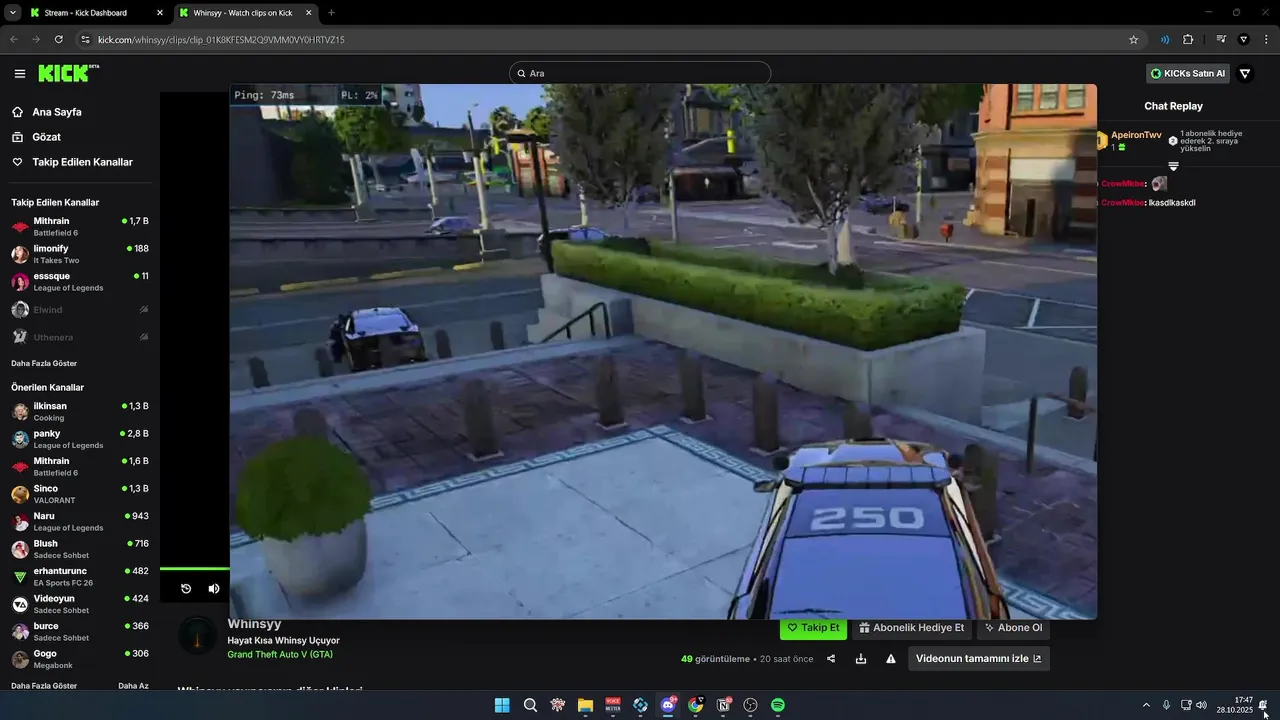Open the Kick profile avatar menu
The width and height of the screenshot is (1280, 720).
tap(1245, 73)
